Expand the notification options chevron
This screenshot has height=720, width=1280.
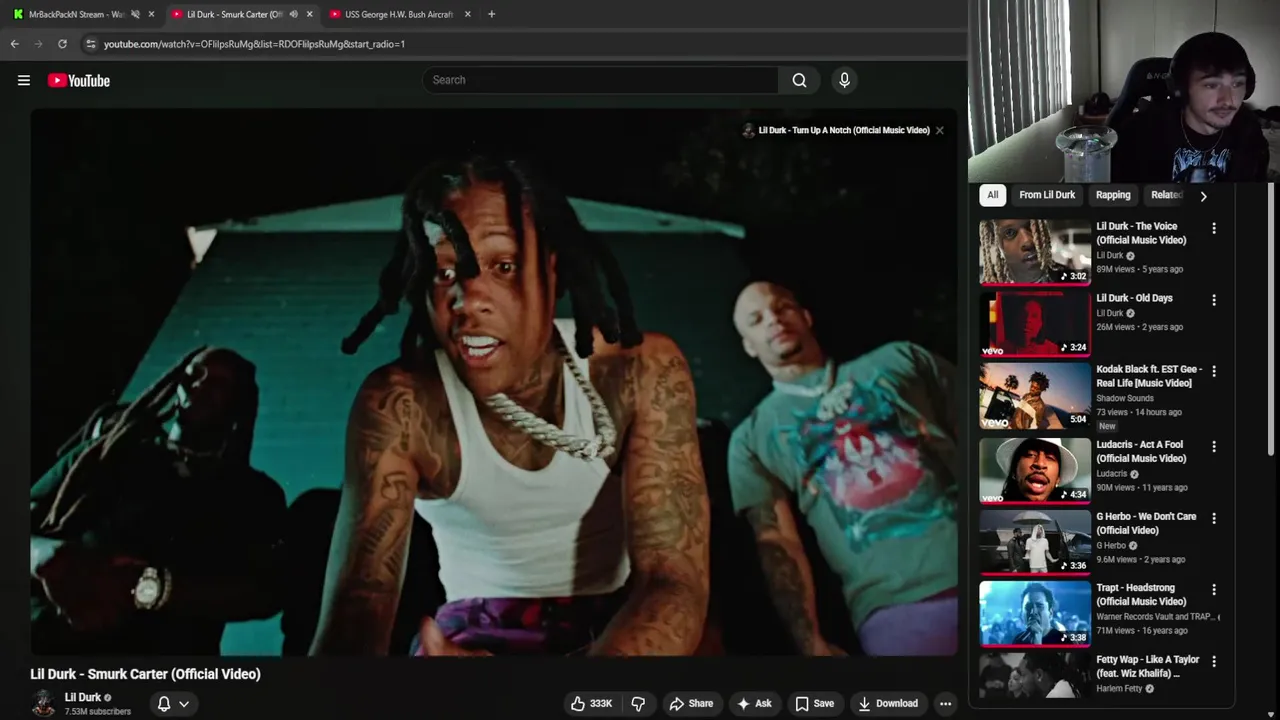pos(184,704)
